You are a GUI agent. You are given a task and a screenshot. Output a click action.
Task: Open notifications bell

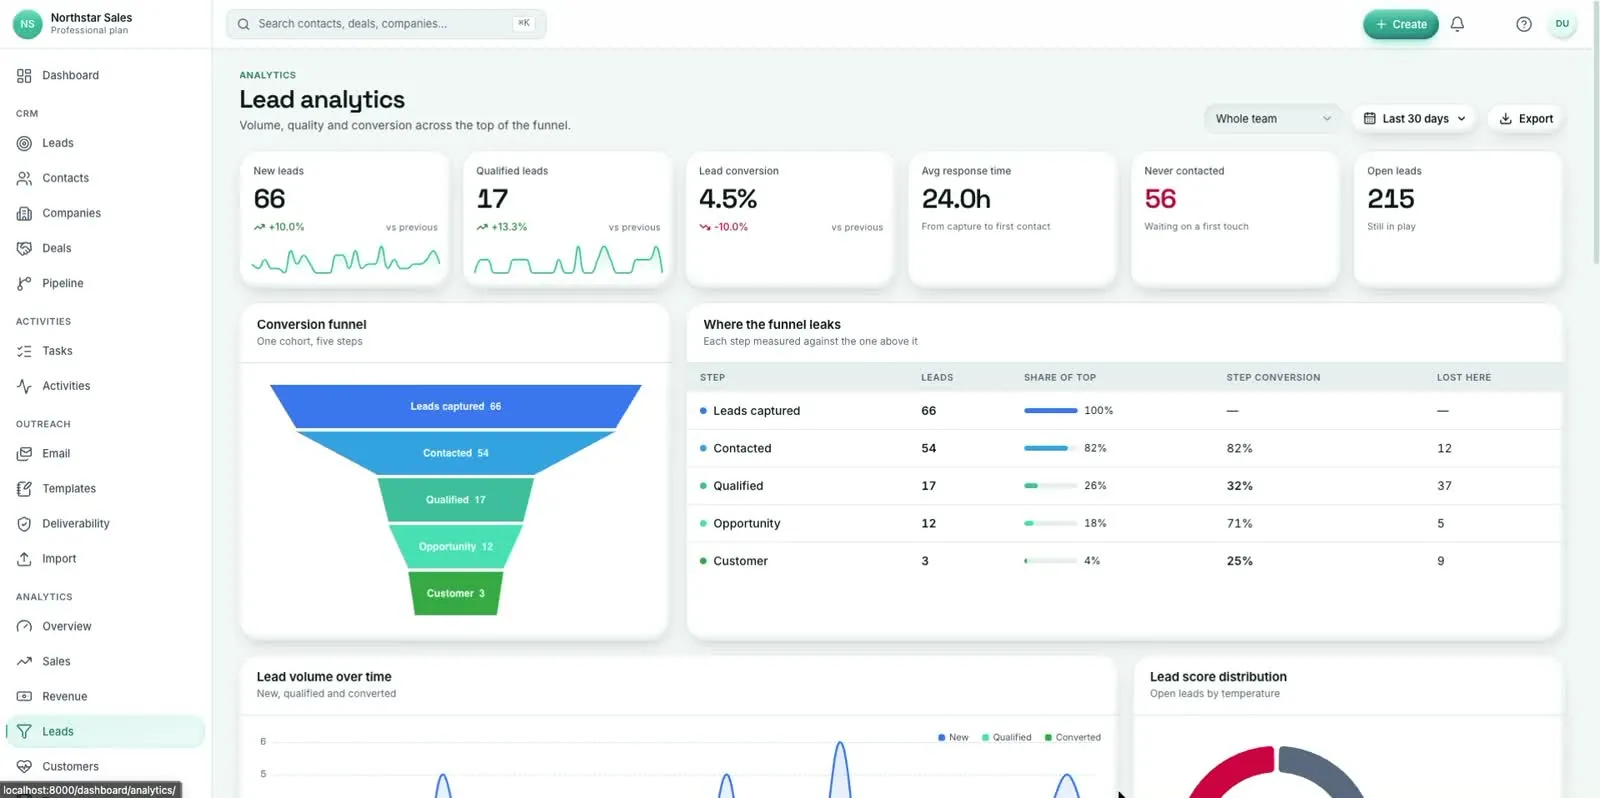1457,24
